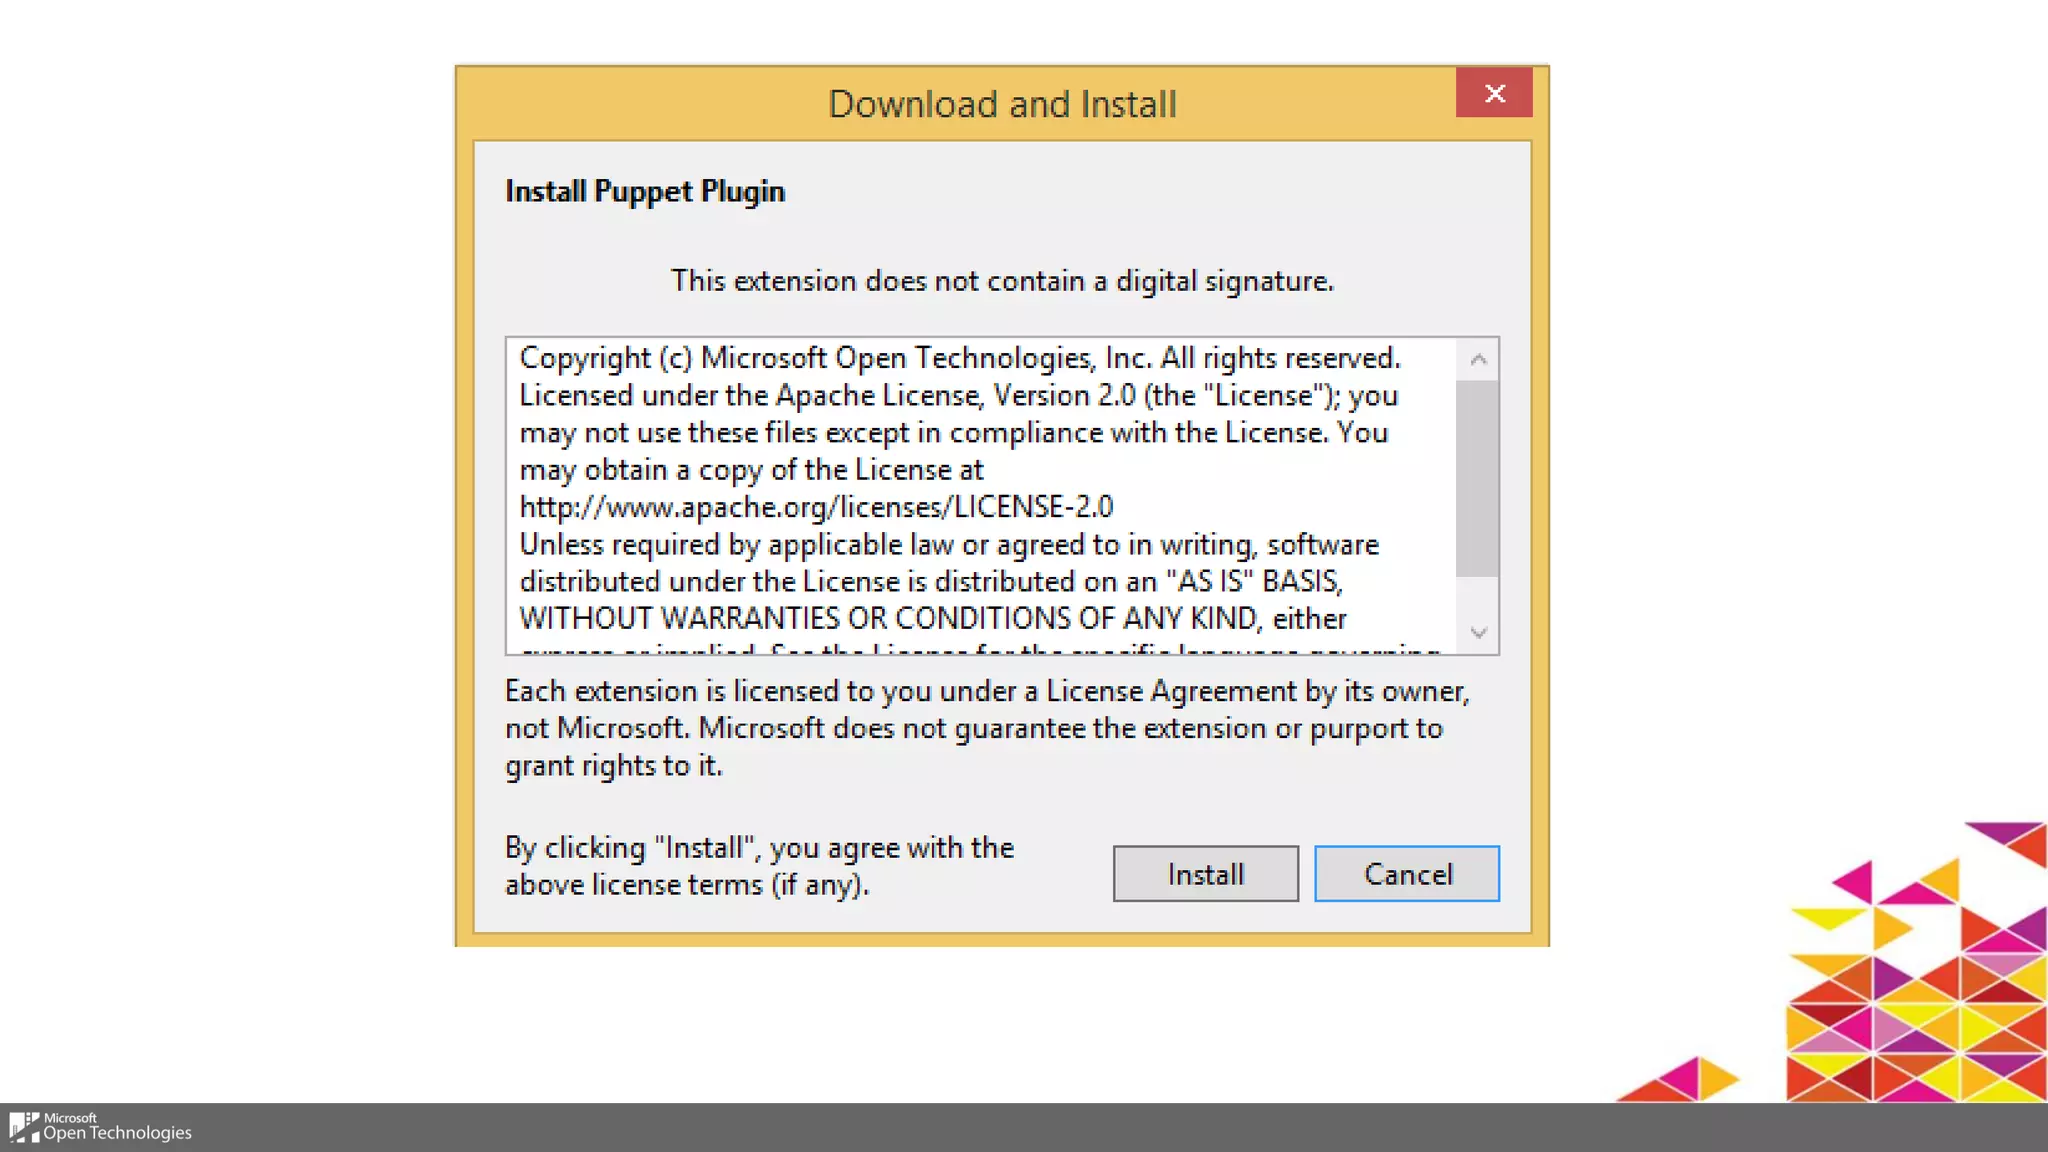
Task: Click the Microsoft Open Technologies logo
Action: 100,1127
